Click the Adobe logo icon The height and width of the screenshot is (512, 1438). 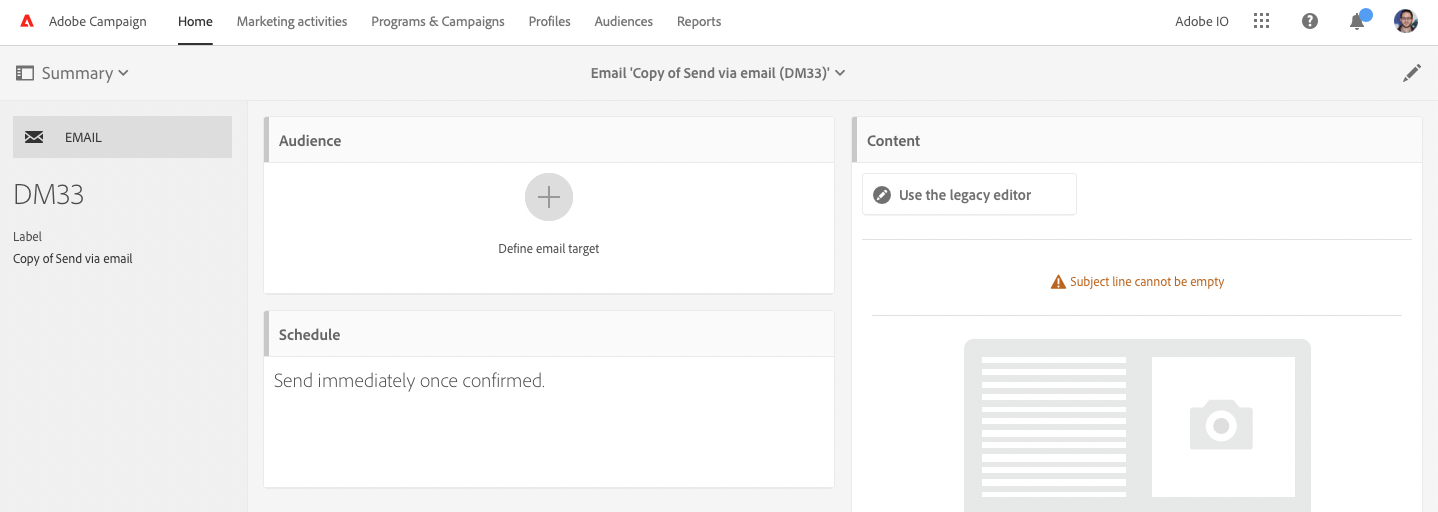[27, 21]
